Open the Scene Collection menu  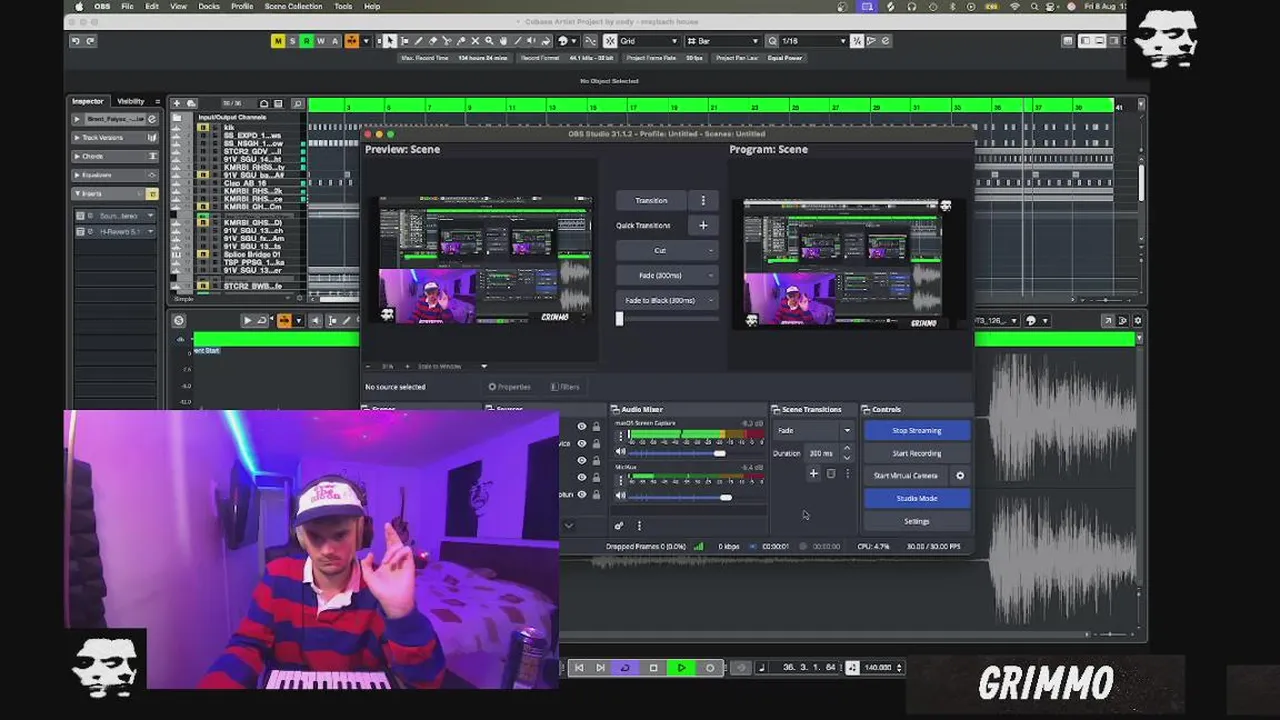(x=293, y=6)
